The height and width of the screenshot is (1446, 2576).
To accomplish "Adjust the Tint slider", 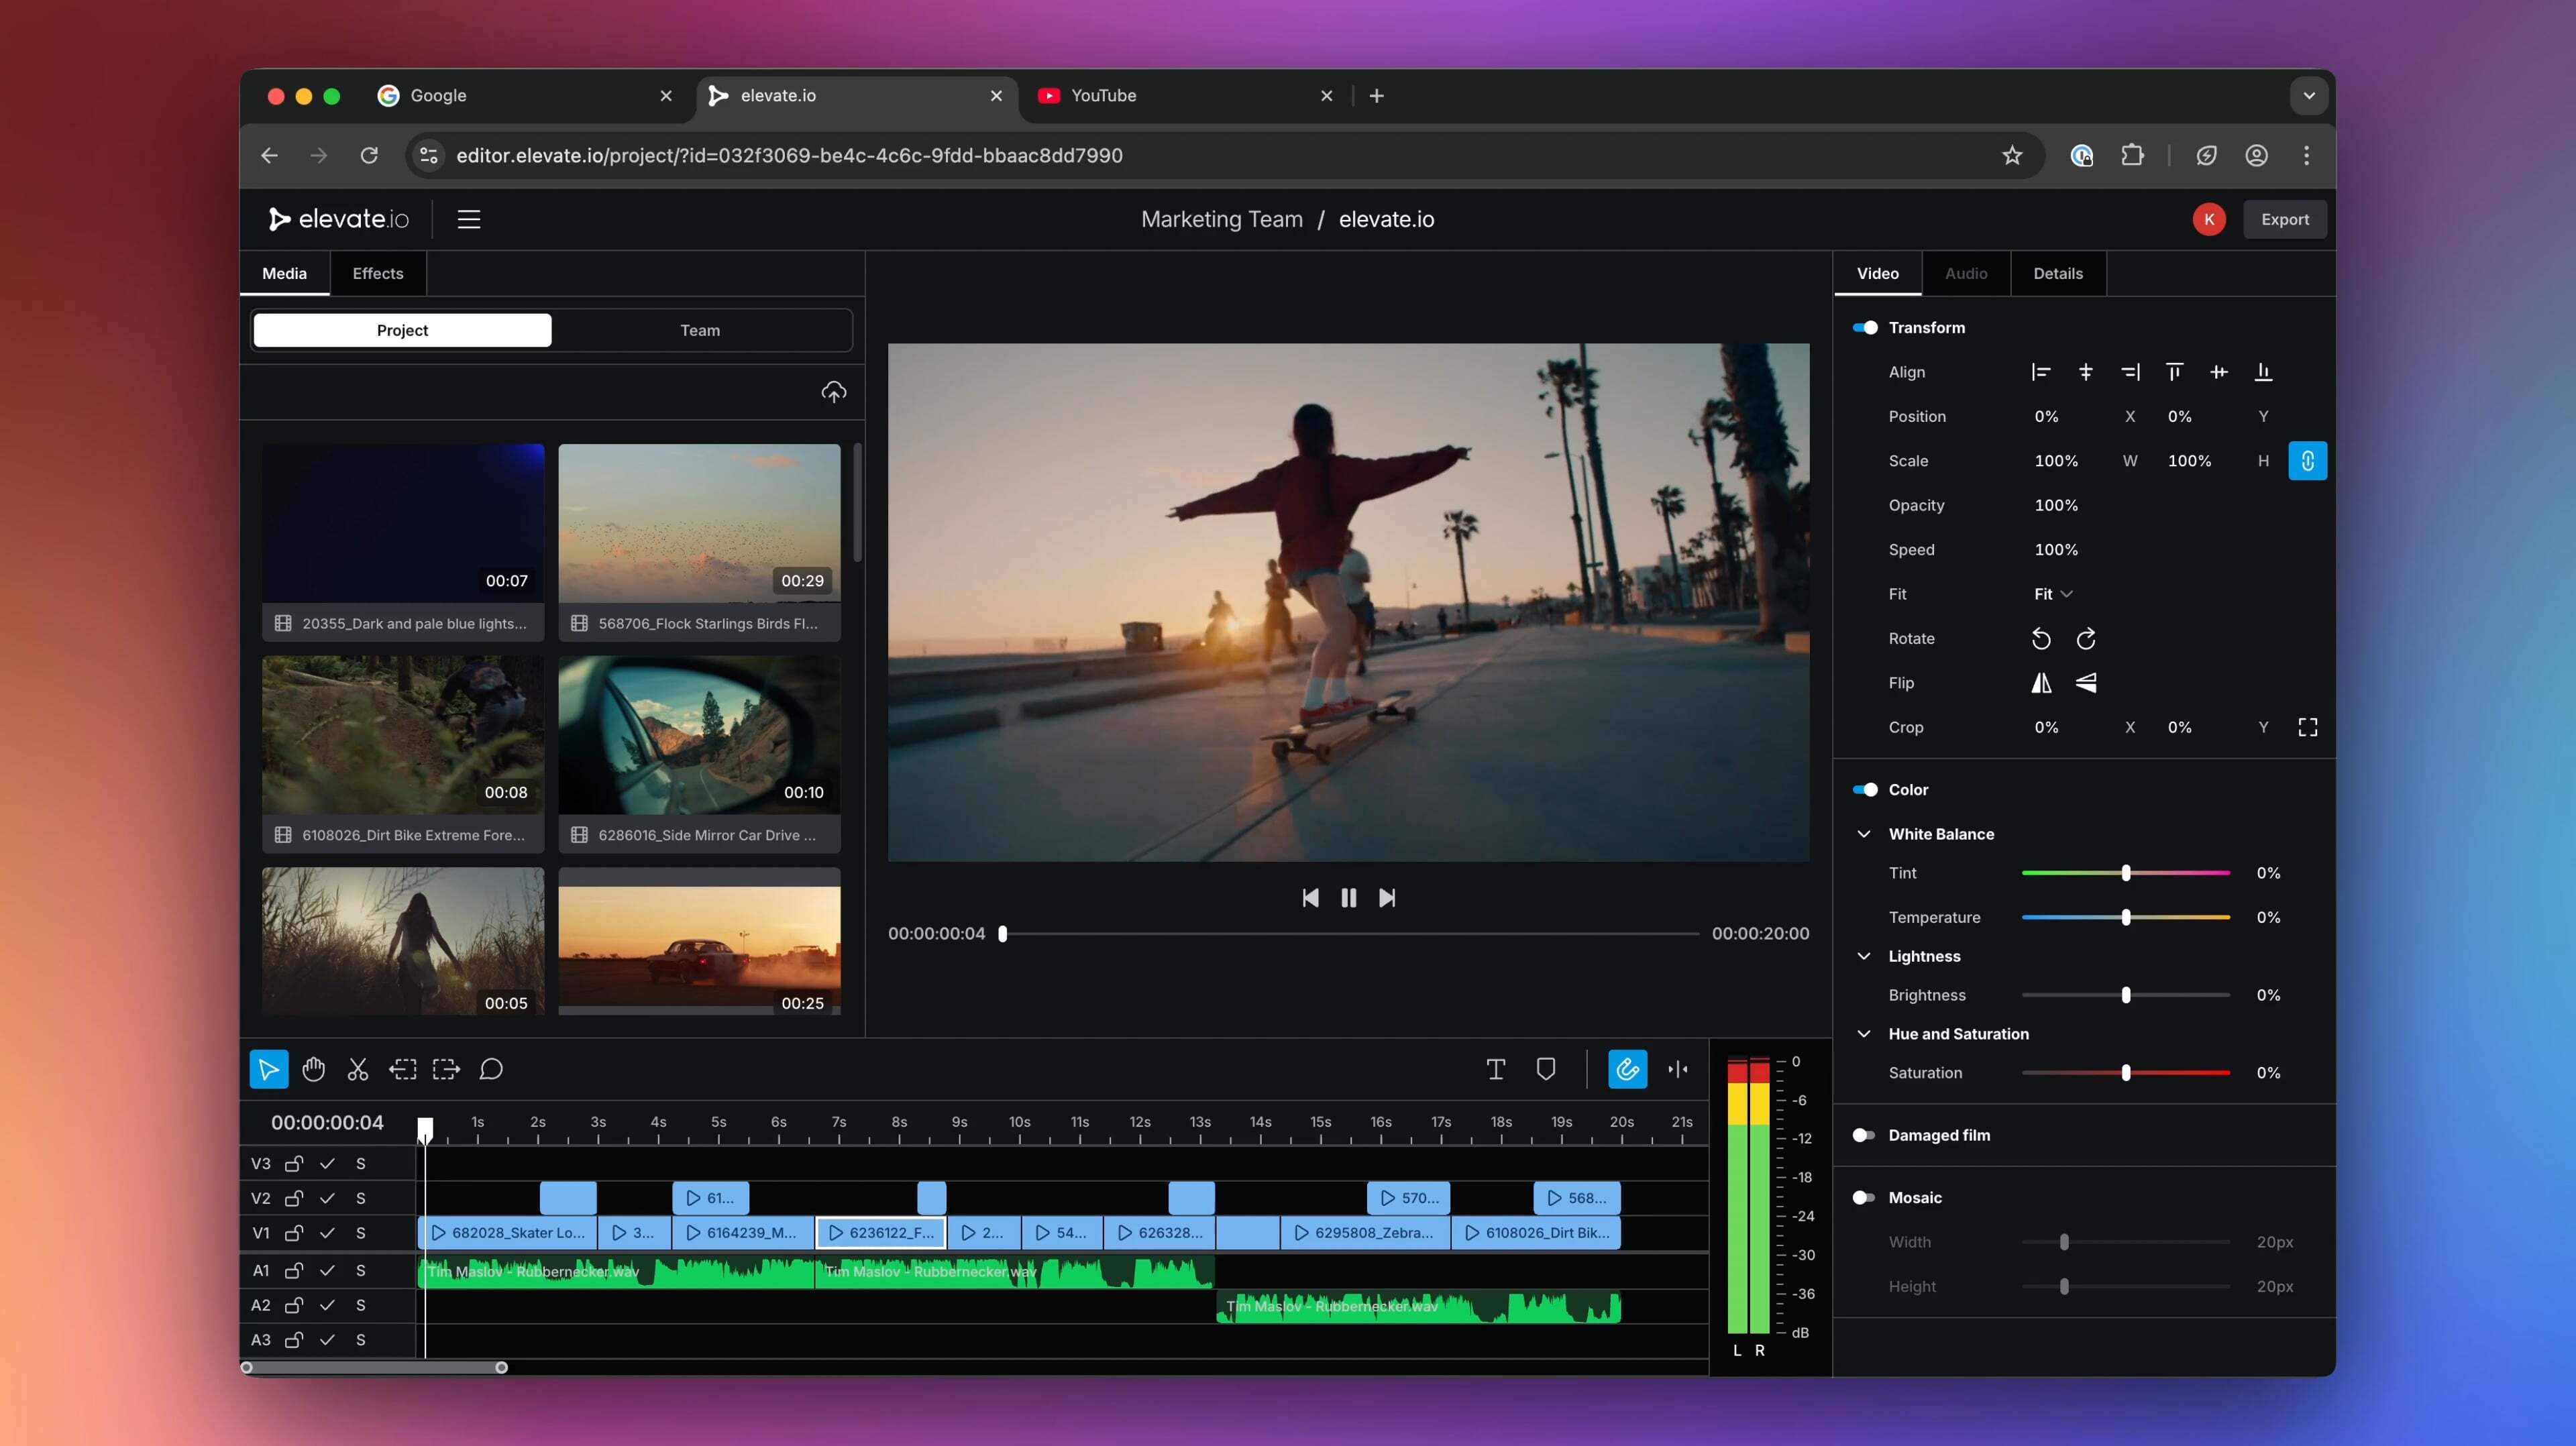I will [2126, 873].
